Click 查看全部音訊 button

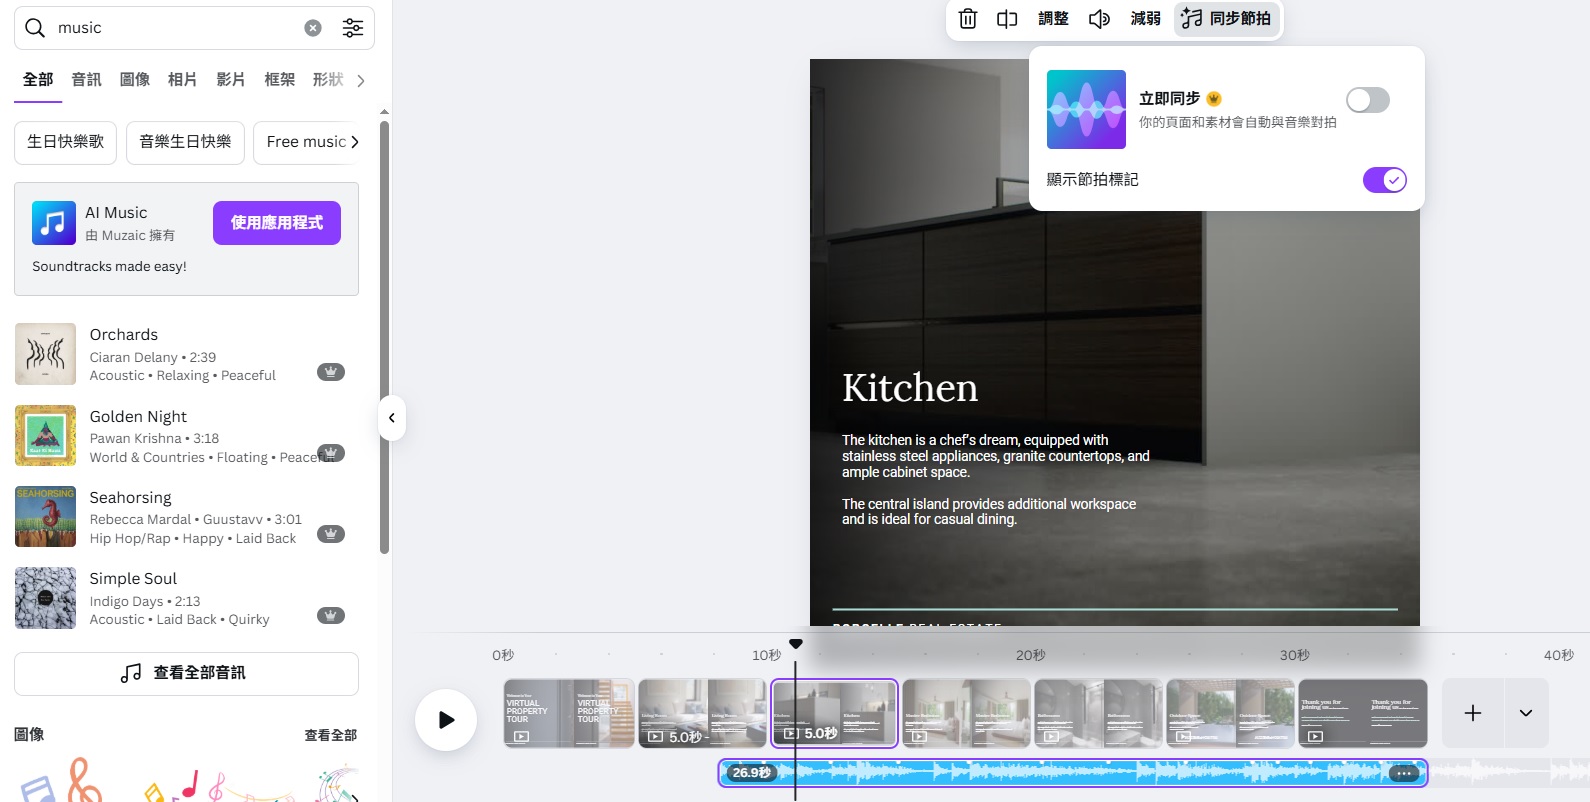(x=186, y=674)
